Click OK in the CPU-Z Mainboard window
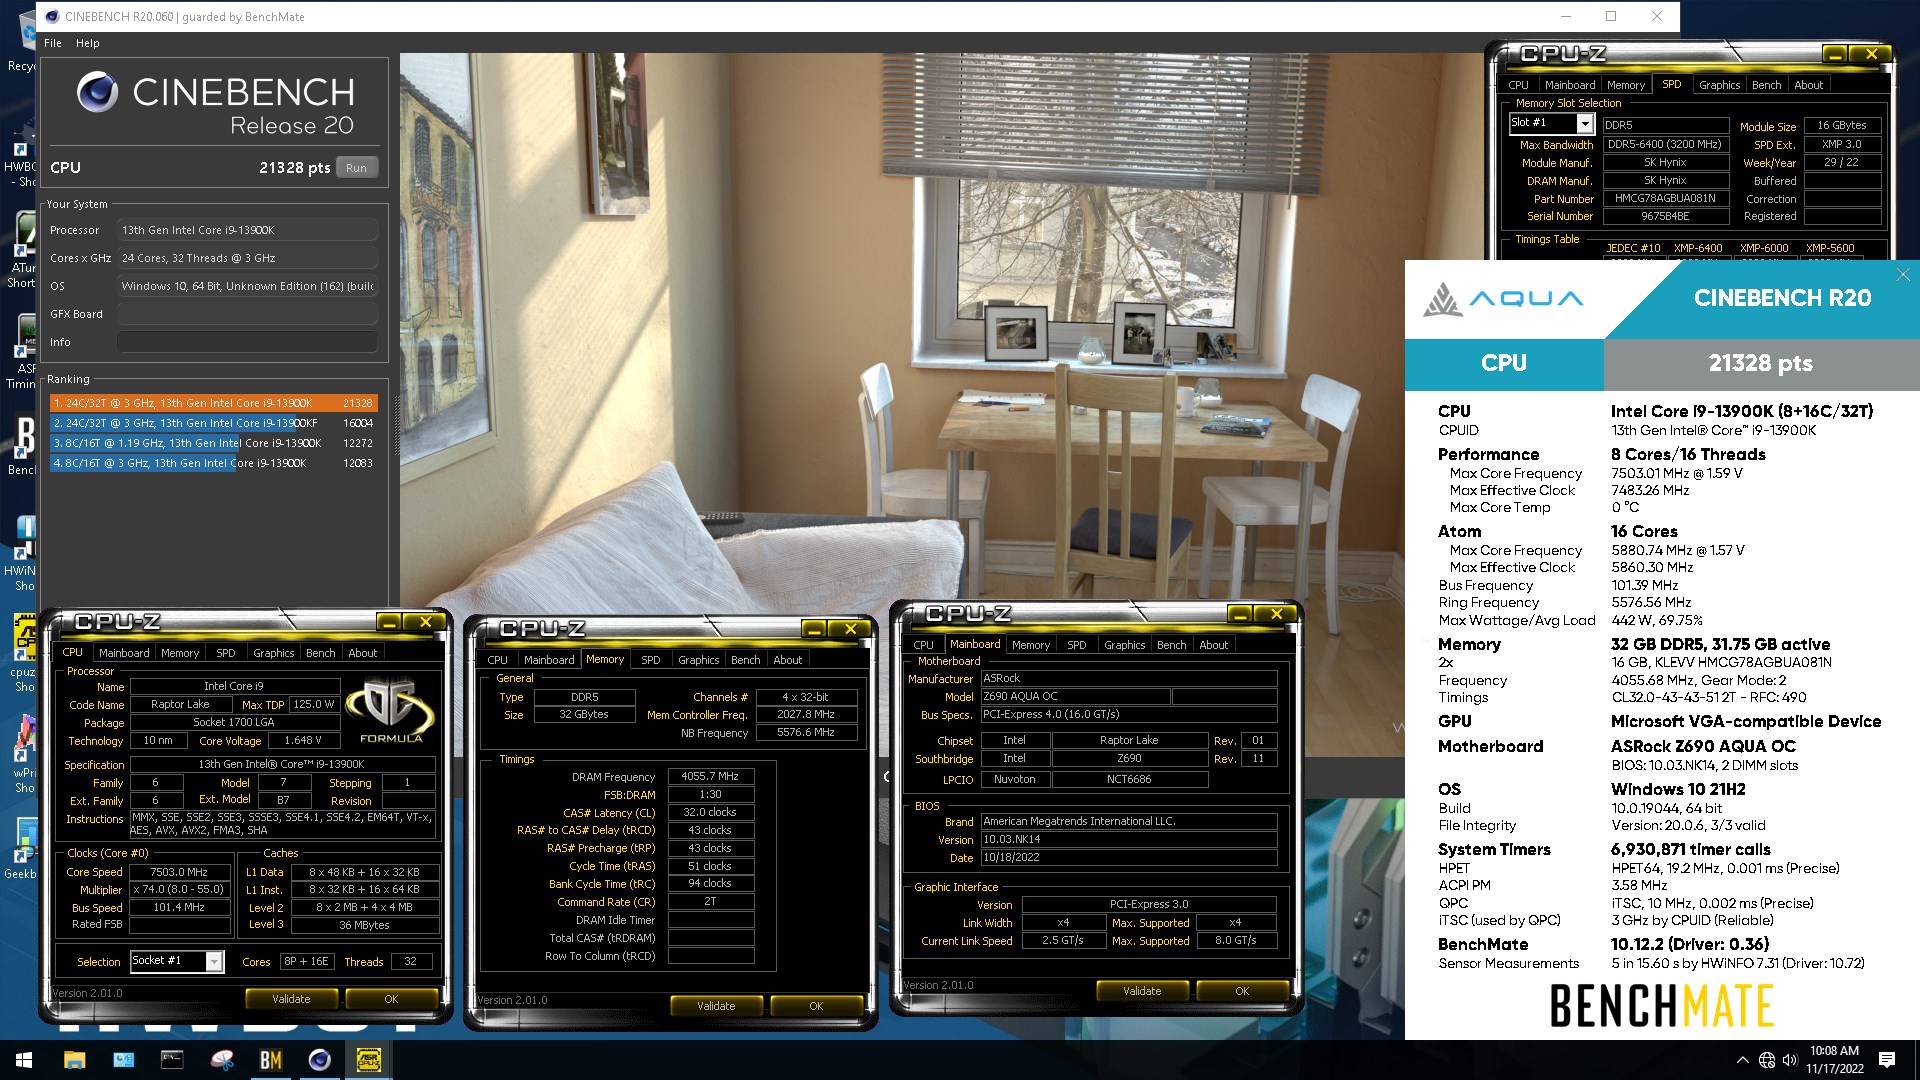 [1242, 991]
